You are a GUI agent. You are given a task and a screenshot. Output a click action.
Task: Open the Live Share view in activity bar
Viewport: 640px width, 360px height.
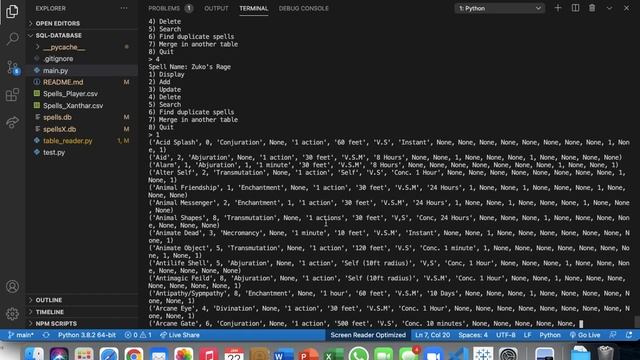click(x=12, y=122)
